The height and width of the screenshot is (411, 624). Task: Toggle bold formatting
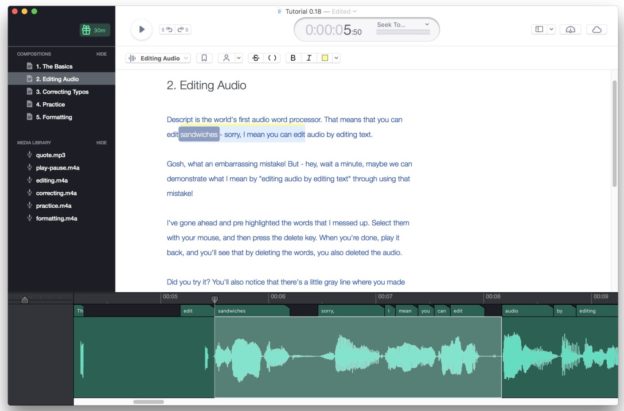click(x=293, y=58)
